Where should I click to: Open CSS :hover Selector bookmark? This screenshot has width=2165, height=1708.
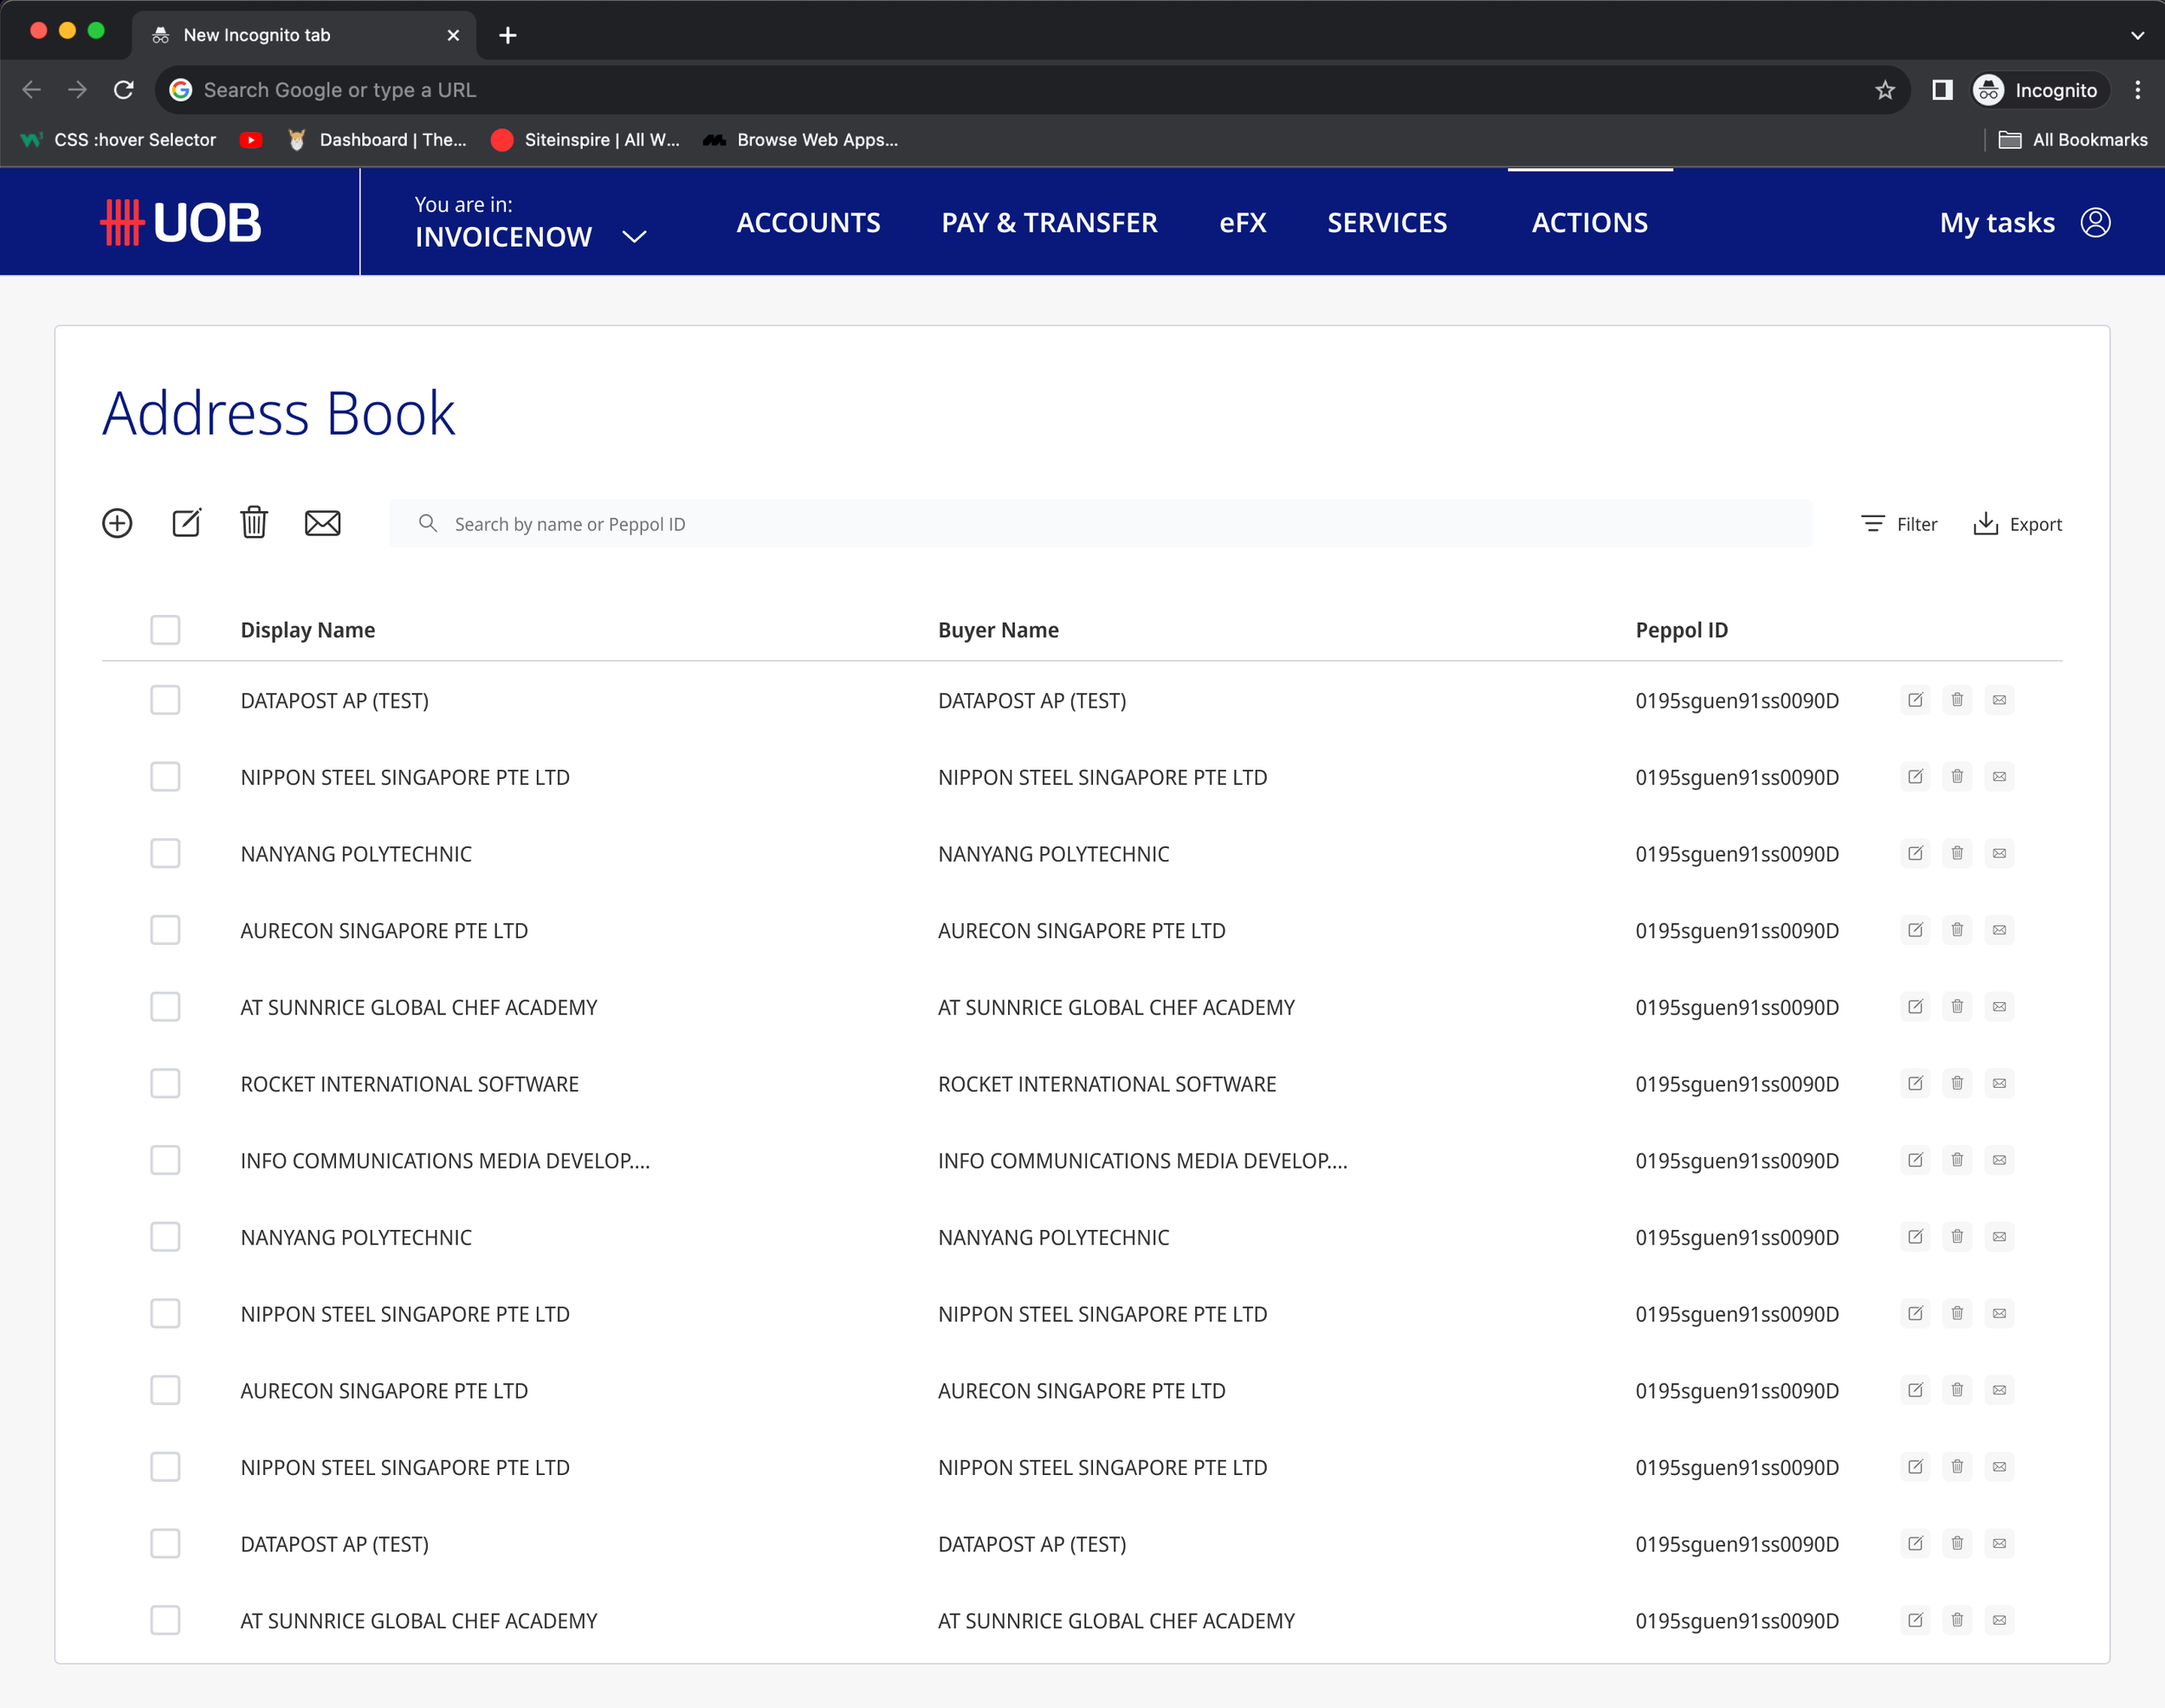pyautogui.click(x=118, y=140)
